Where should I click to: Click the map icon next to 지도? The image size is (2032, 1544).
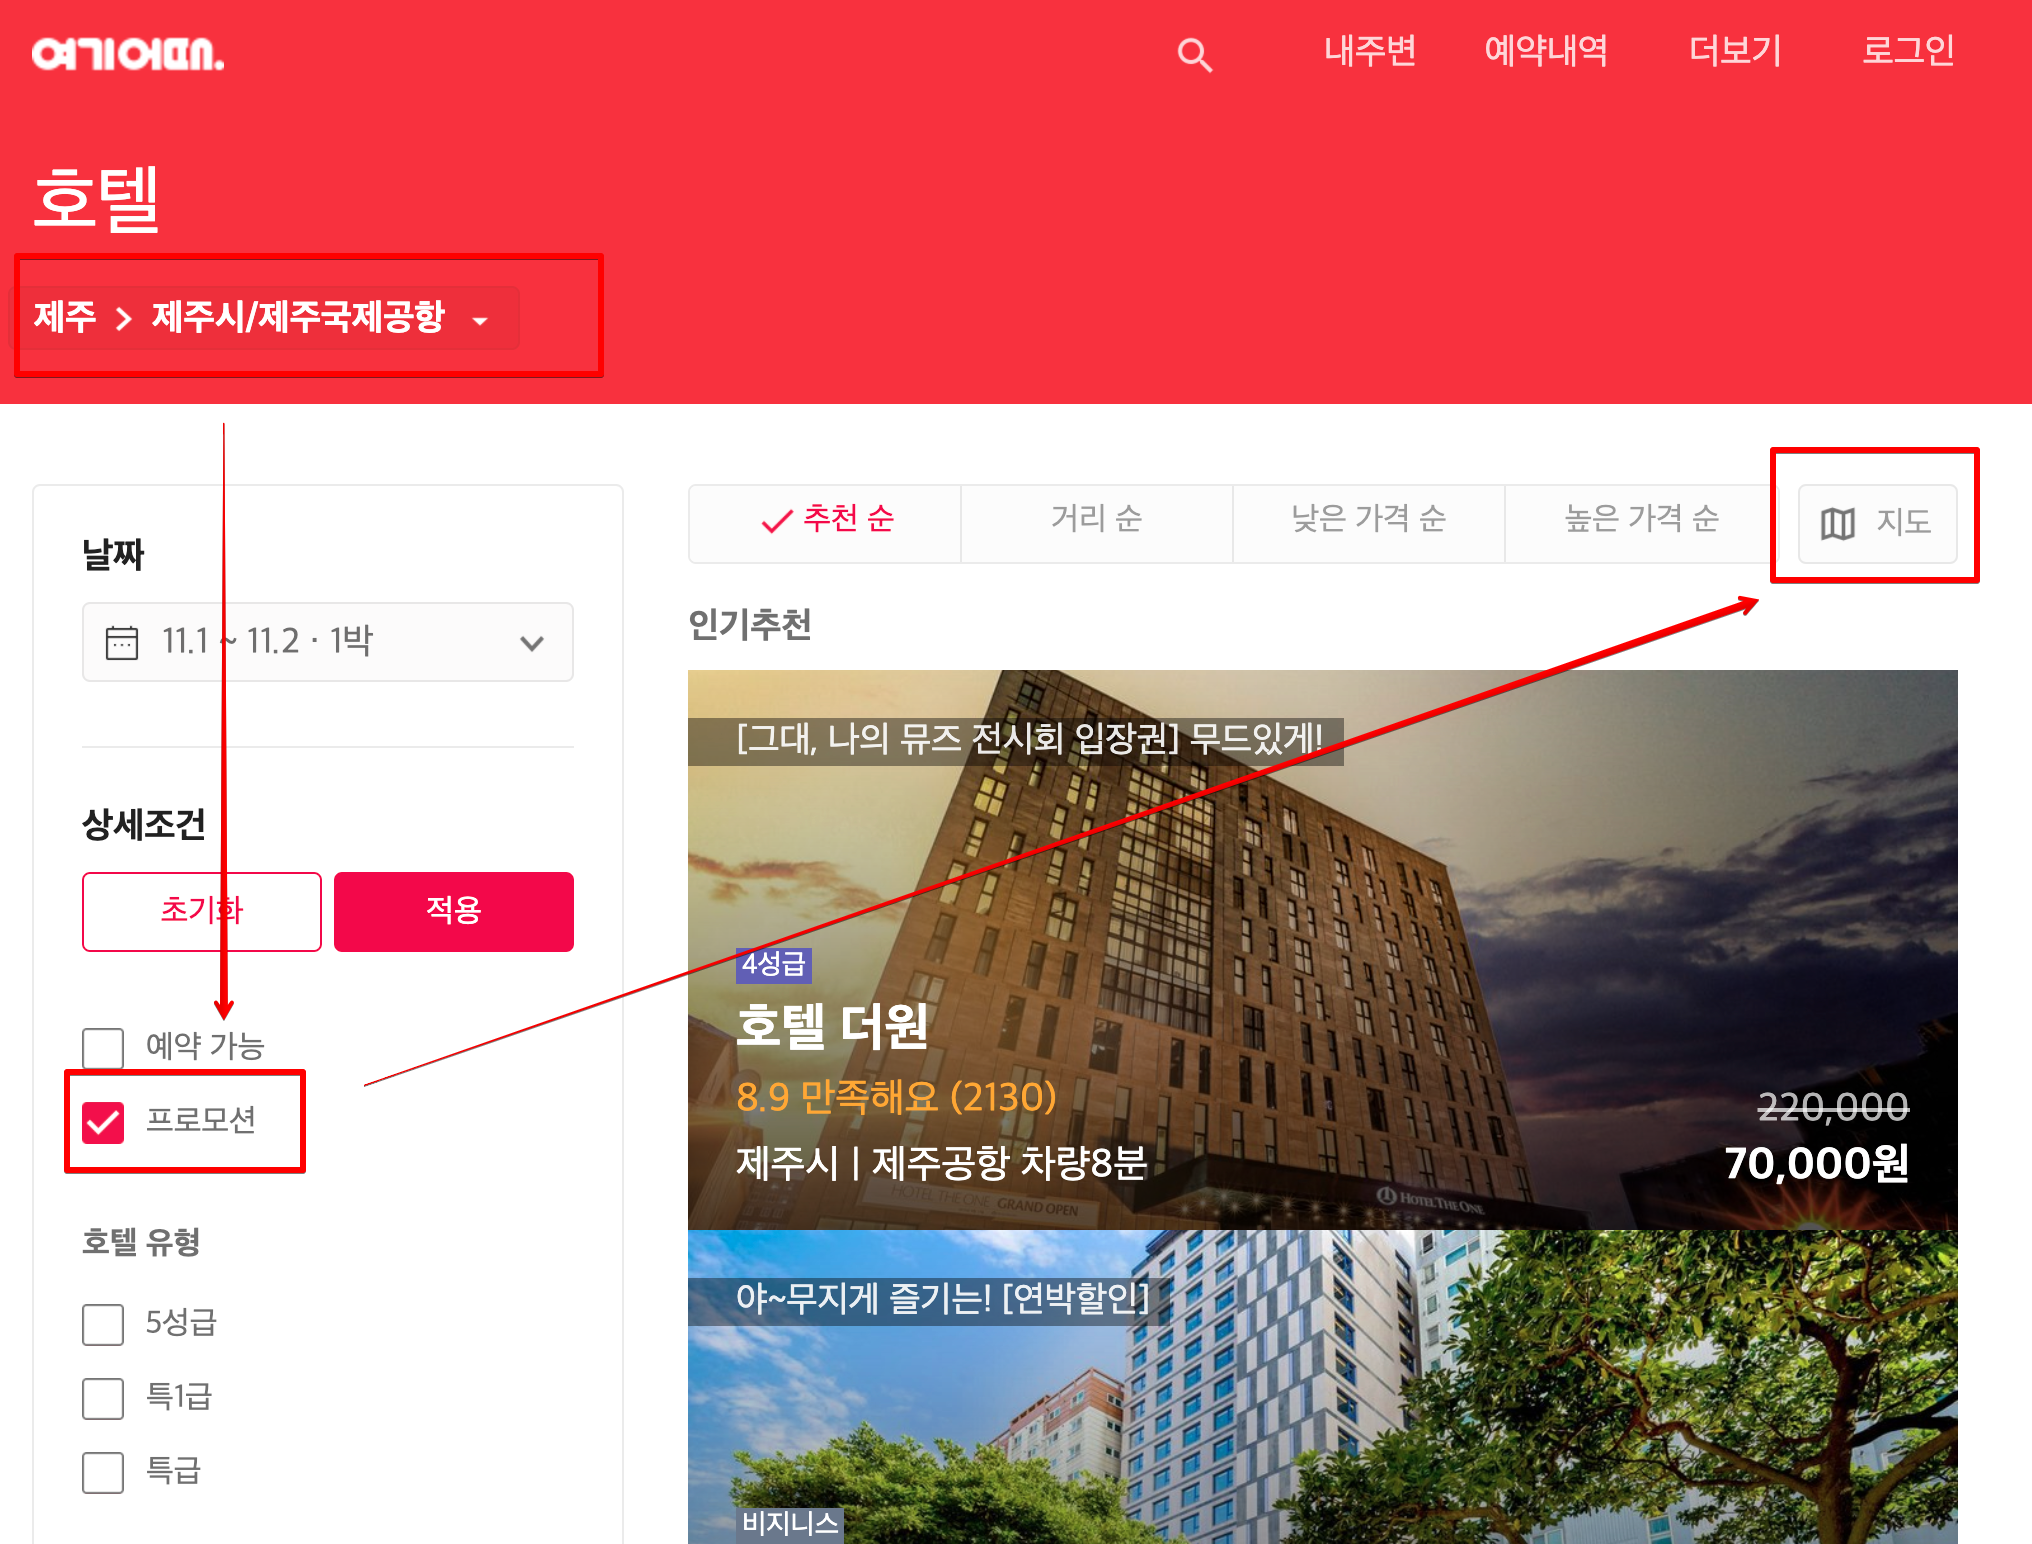[1837, 523]
